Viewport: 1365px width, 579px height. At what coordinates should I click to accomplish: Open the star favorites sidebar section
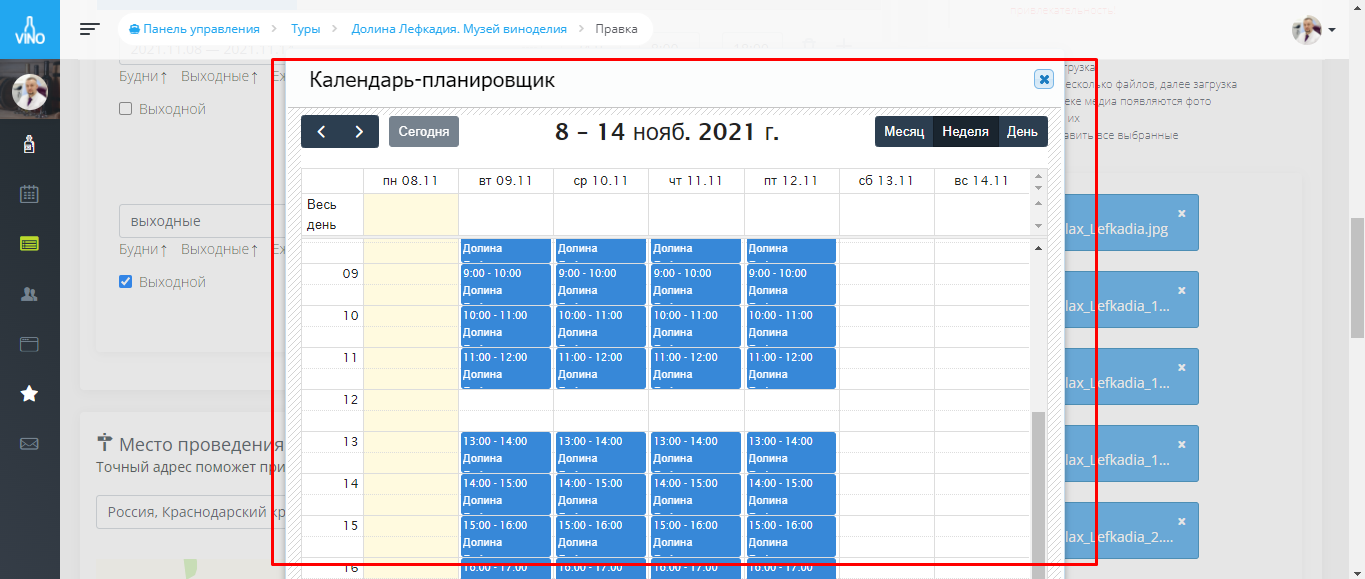pyautogui.click(x=30, y=394)
